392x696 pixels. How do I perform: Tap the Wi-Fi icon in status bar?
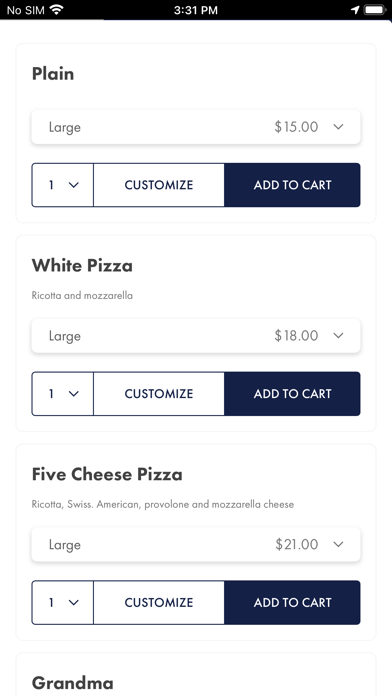click(x=56, y=10)
